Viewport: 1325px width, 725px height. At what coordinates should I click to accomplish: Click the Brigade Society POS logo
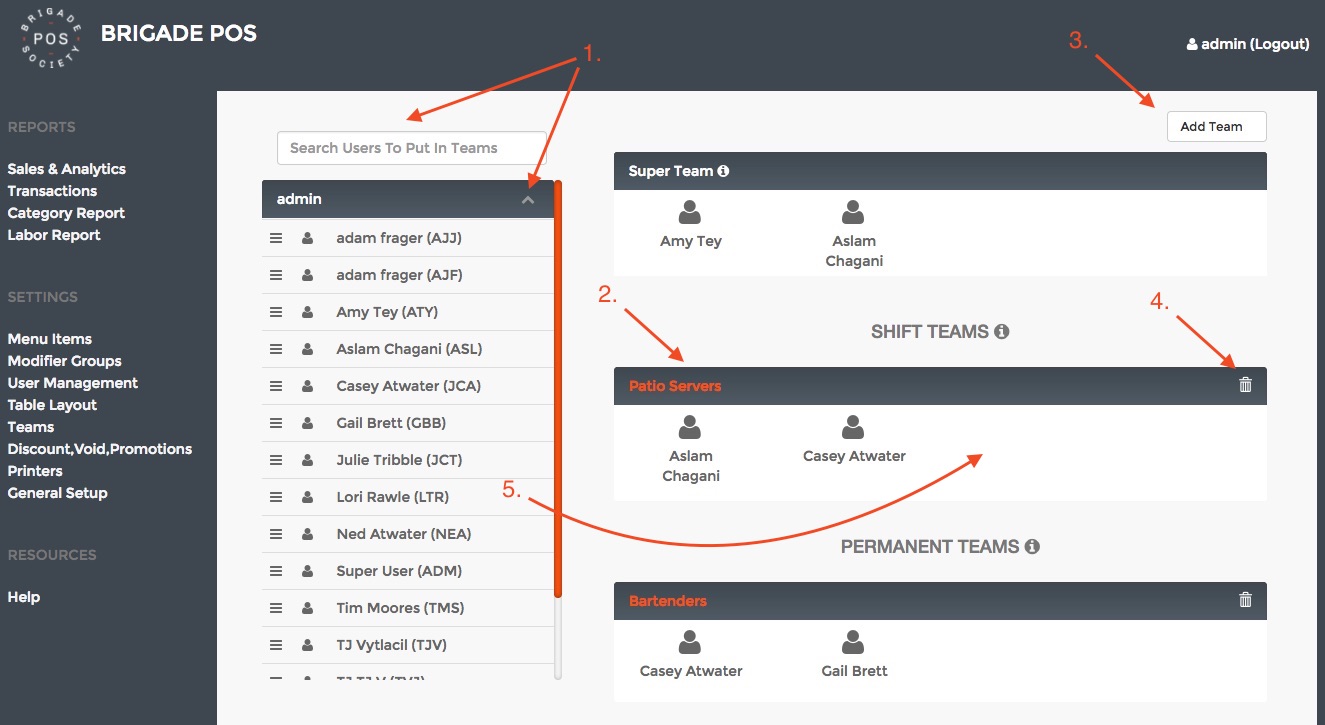pyautogui.click(x=51, y=39)
